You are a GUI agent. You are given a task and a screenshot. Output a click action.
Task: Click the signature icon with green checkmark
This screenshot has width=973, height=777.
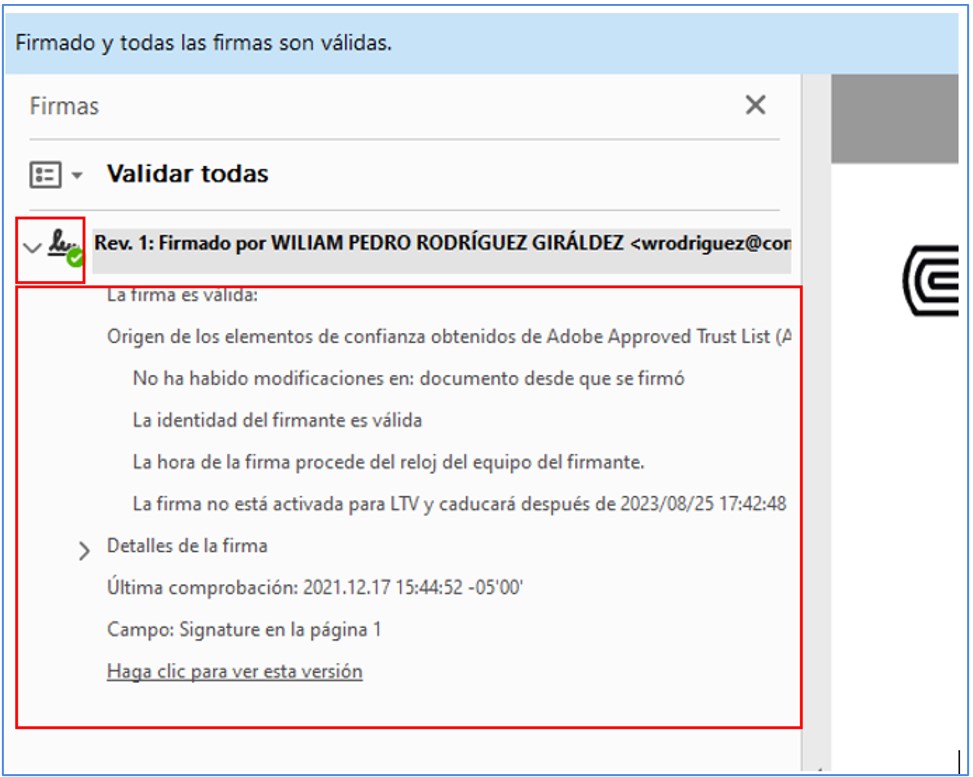pos(66,245)
